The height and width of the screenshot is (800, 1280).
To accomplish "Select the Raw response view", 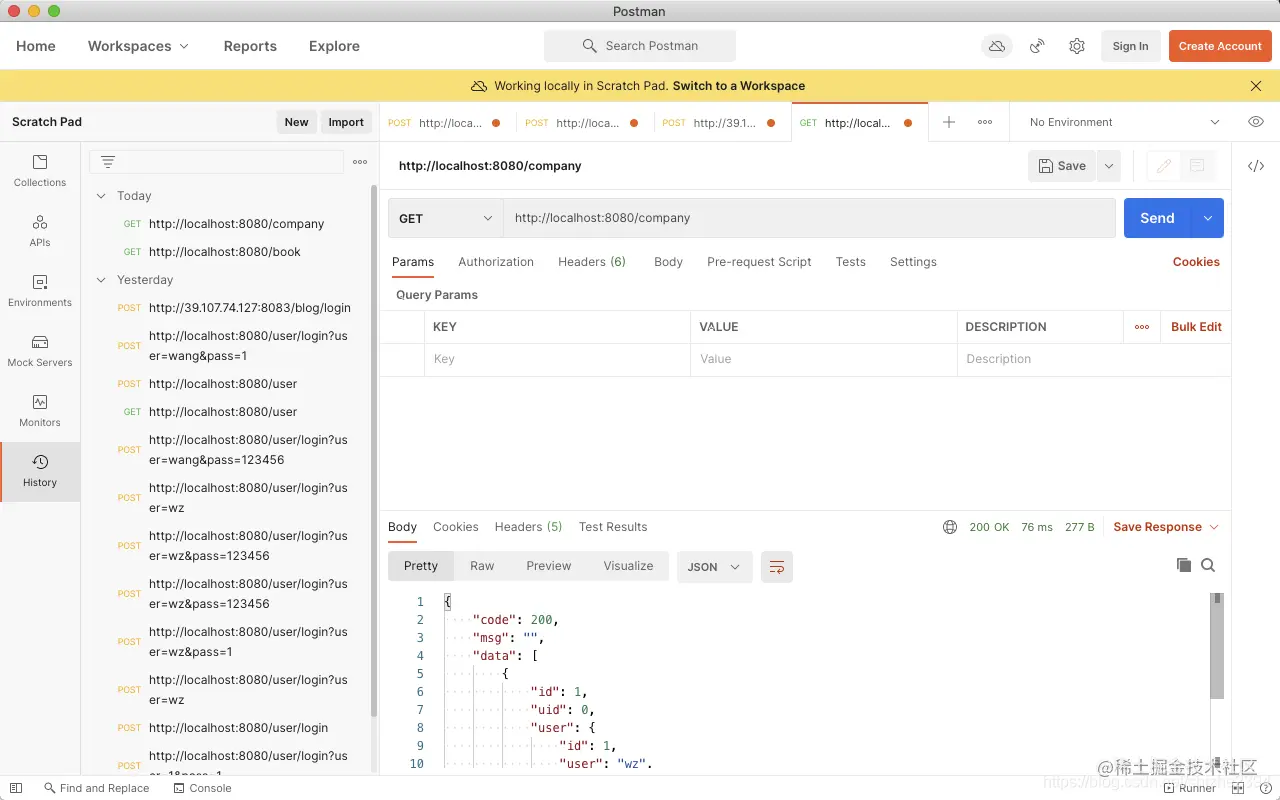I will pyautogui.click(x=482, y=566).
